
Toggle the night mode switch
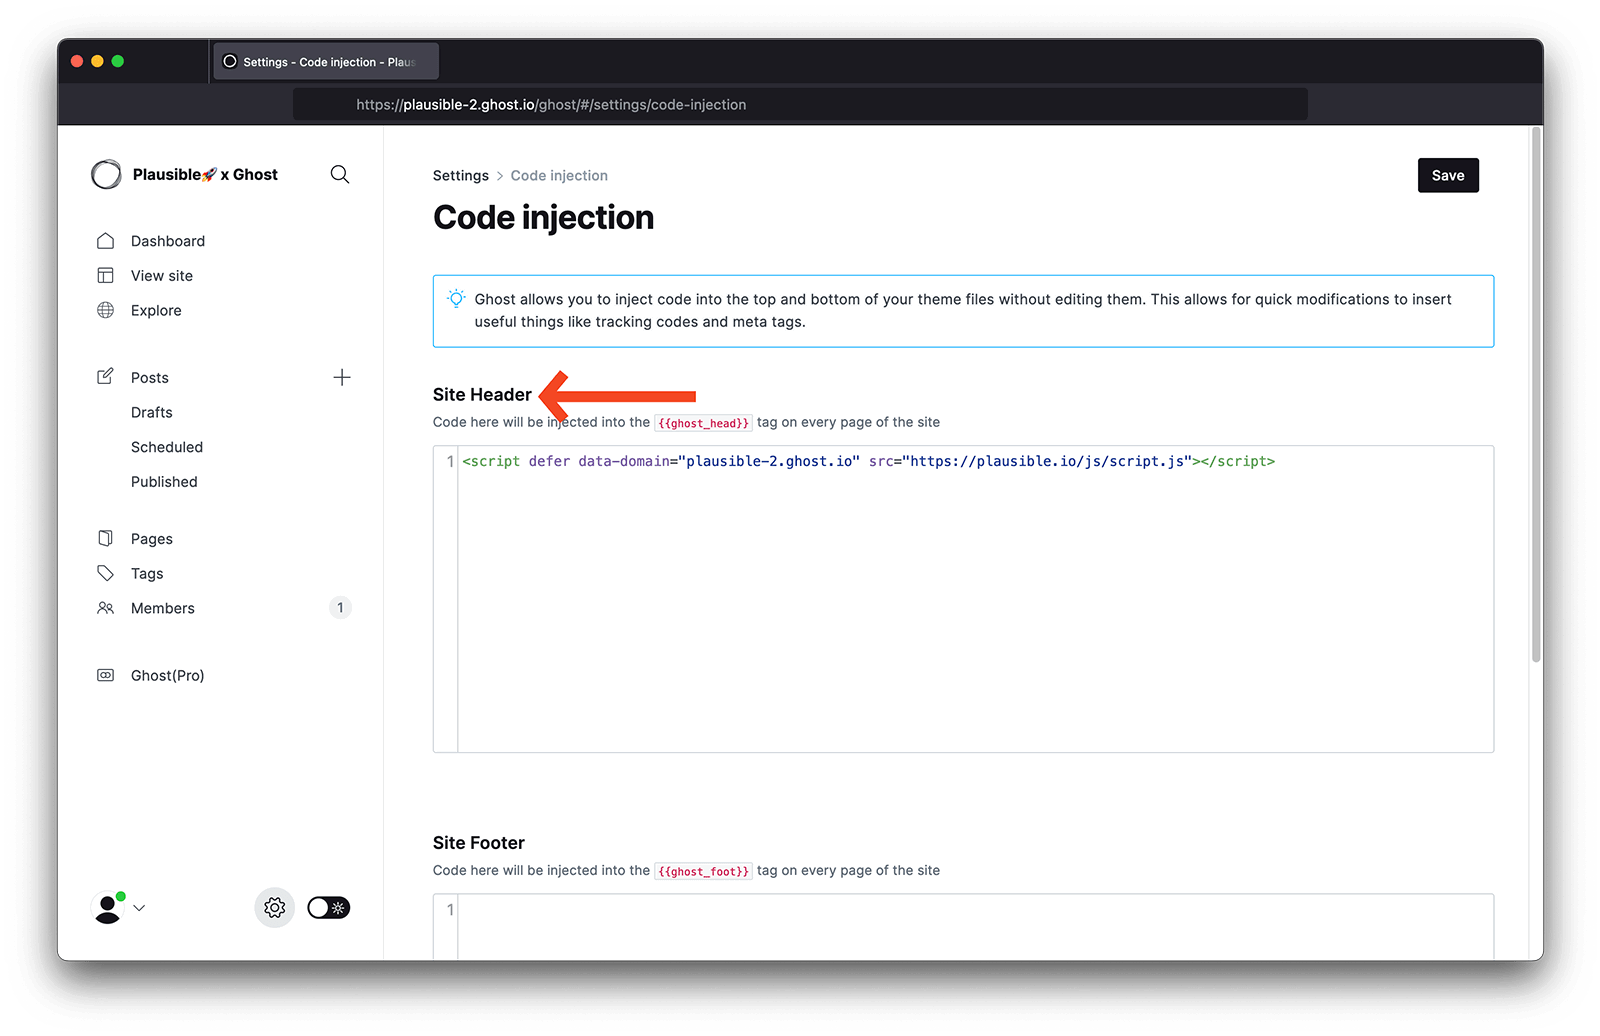(328, 908)
